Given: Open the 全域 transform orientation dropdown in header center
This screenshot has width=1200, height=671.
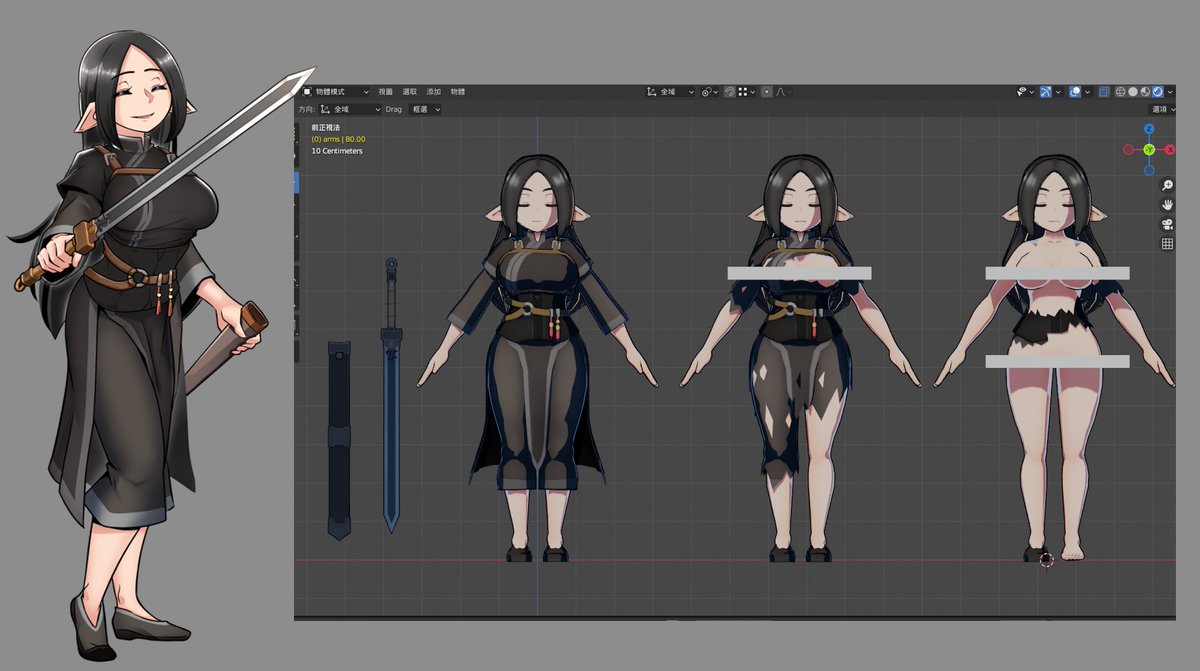Looking at the screenshot, I should coord(670,92).
